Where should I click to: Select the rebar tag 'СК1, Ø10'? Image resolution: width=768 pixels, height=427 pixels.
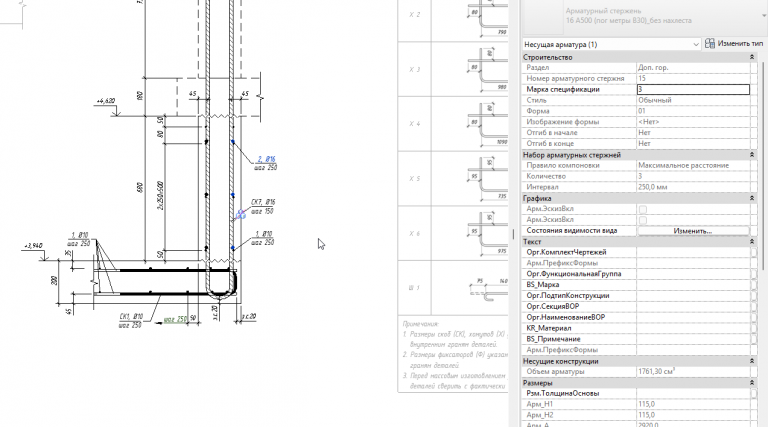[x=131, y=316]
